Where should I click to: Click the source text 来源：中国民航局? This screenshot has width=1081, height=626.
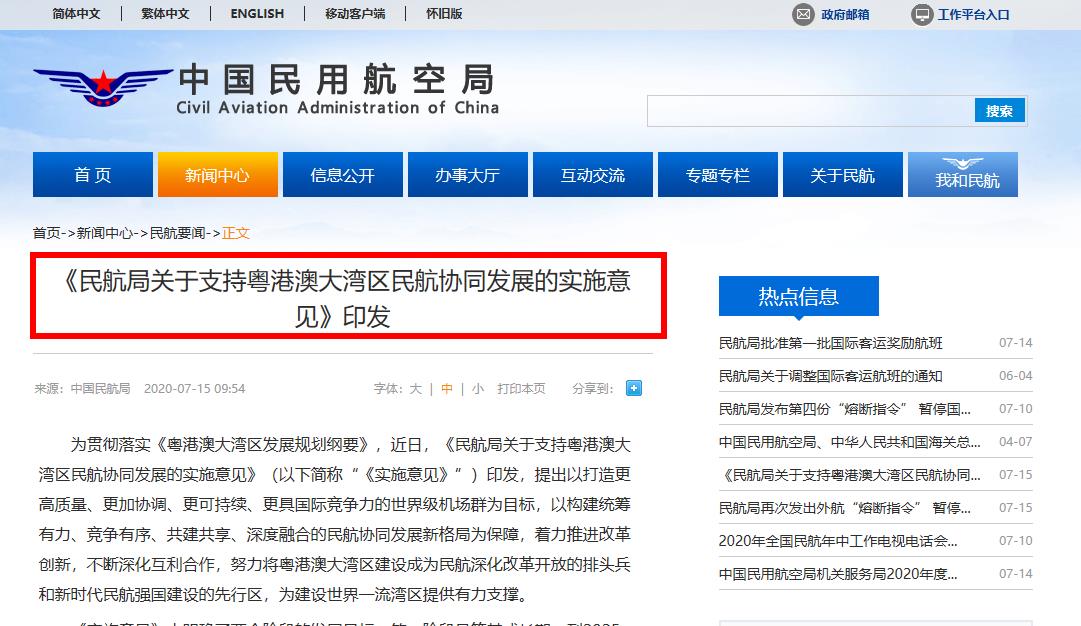82,389
